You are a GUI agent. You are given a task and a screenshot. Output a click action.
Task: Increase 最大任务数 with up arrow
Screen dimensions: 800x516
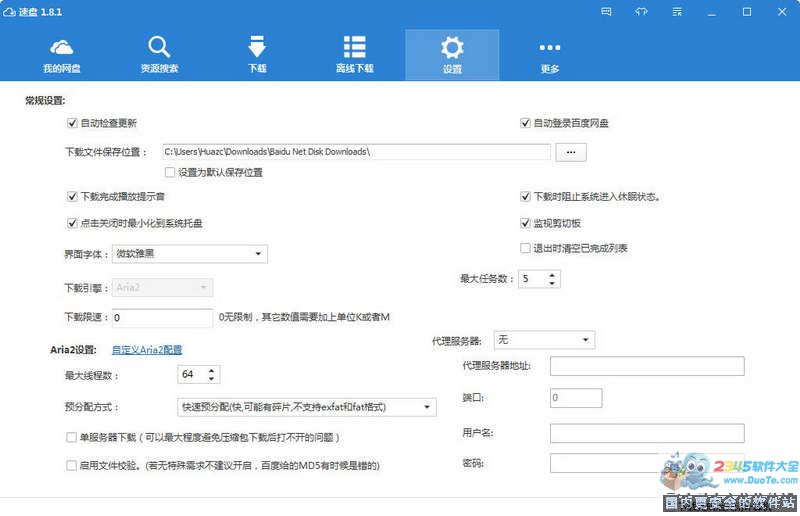(552, 275)
